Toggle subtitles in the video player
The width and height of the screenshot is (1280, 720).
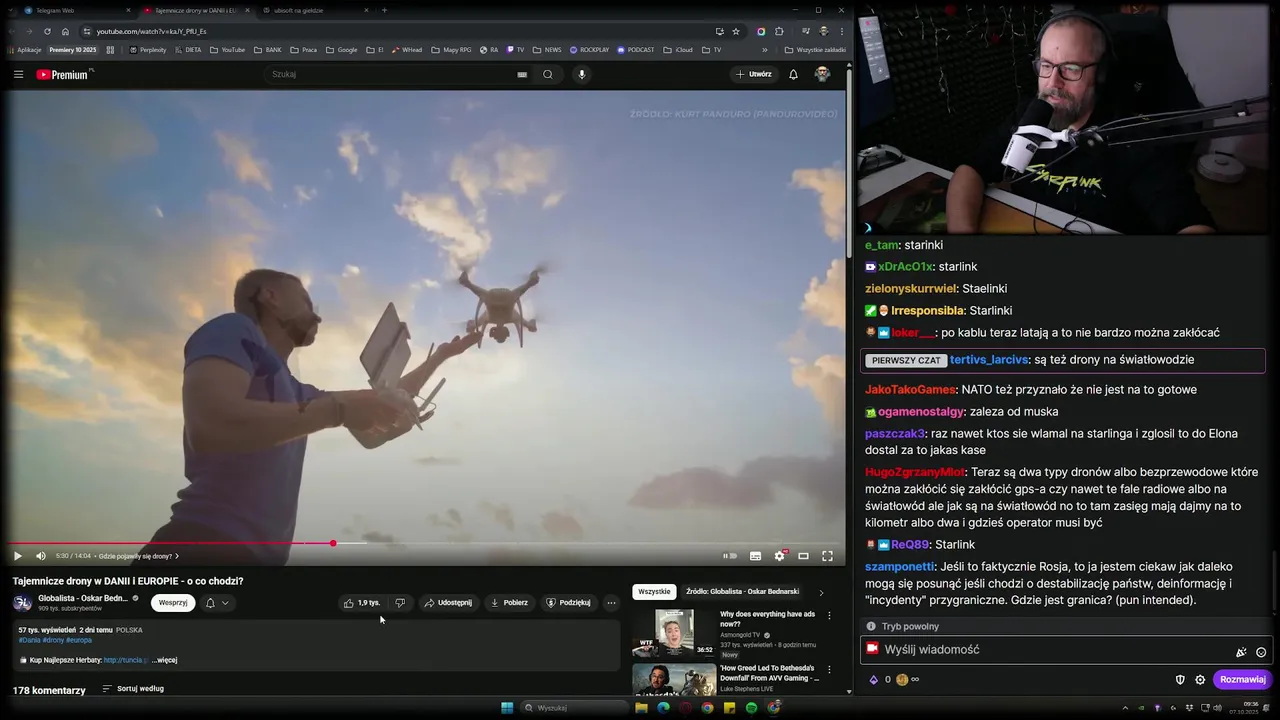(755, 556)
